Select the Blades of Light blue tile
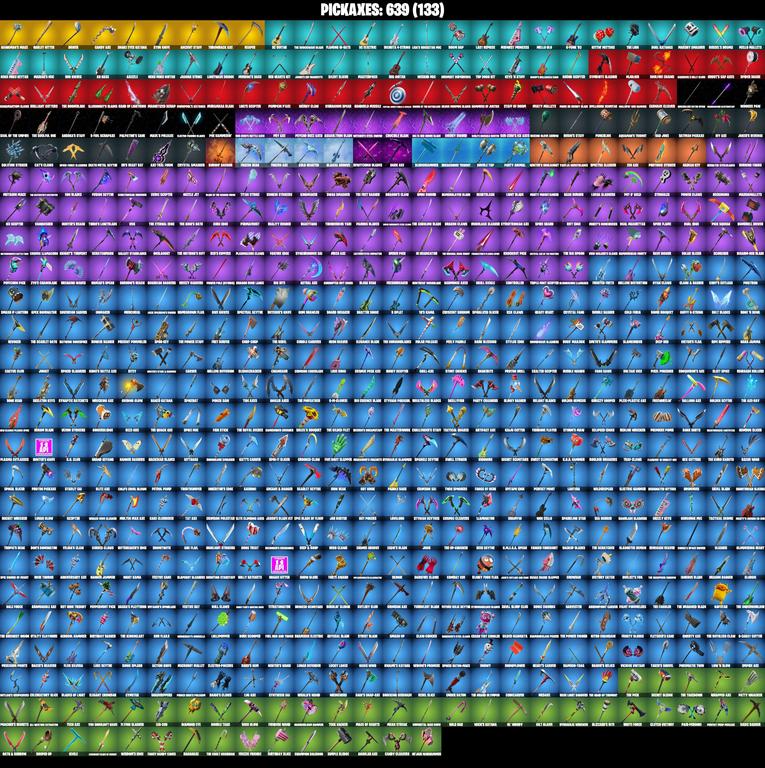 [x=73, y=682]
